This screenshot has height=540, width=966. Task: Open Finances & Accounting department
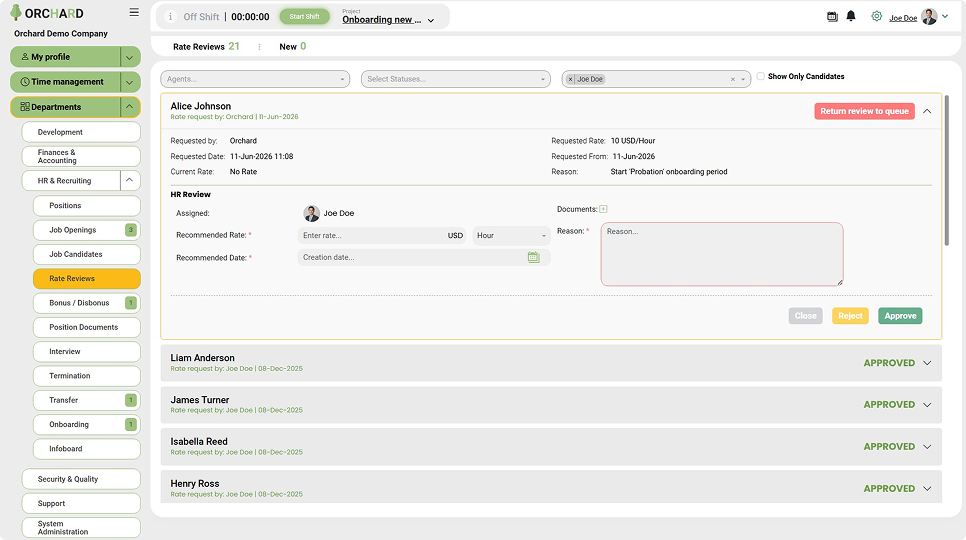coord(81,156)
